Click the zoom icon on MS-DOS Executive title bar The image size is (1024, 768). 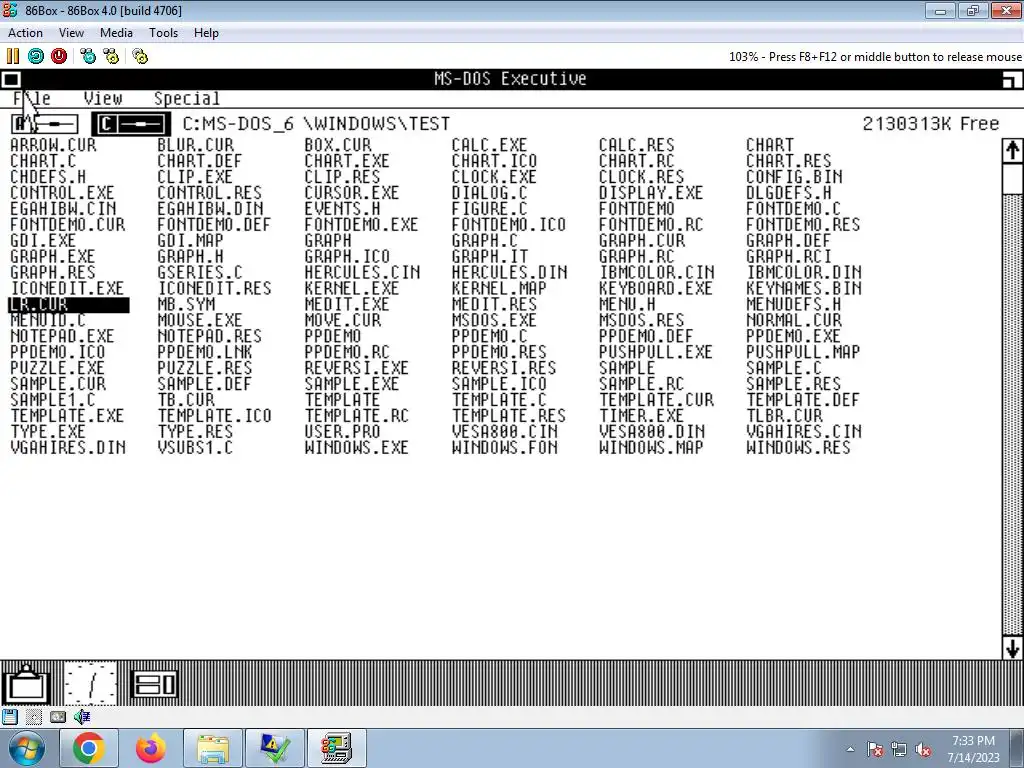point(1012,80)
